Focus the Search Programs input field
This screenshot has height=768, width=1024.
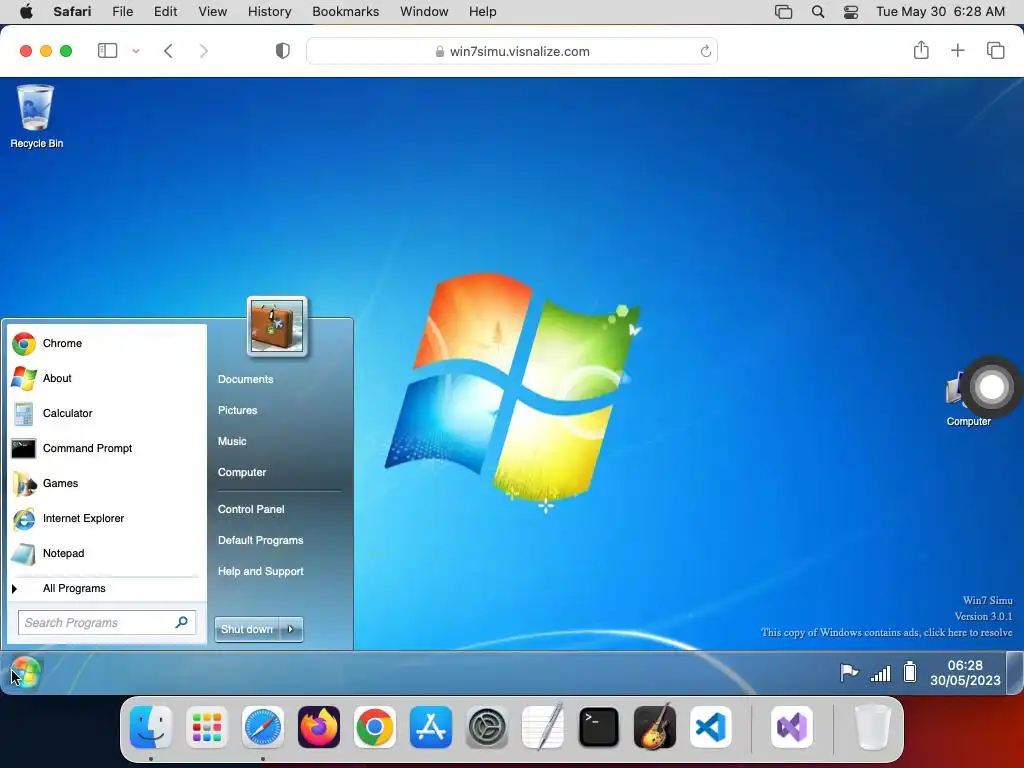[106, 623]
